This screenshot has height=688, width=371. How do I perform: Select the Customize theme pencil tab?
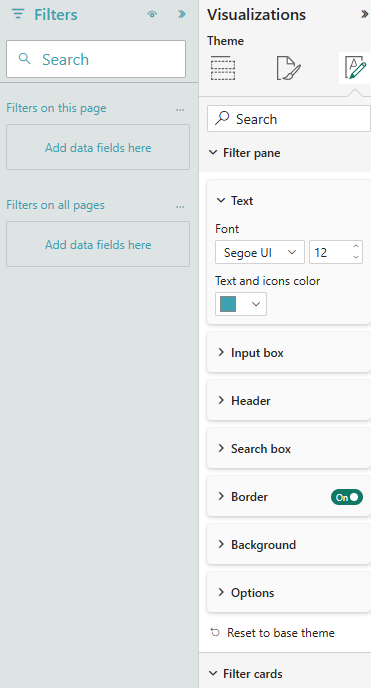coord(355,68)
